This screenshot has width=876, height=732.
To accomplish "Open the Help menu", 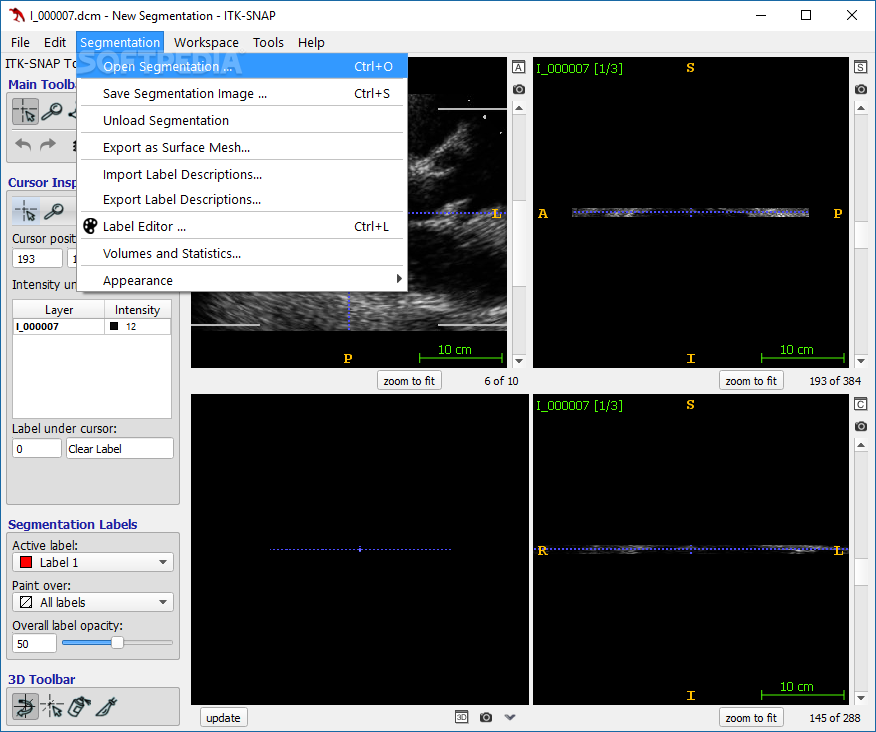I will 311,42.
